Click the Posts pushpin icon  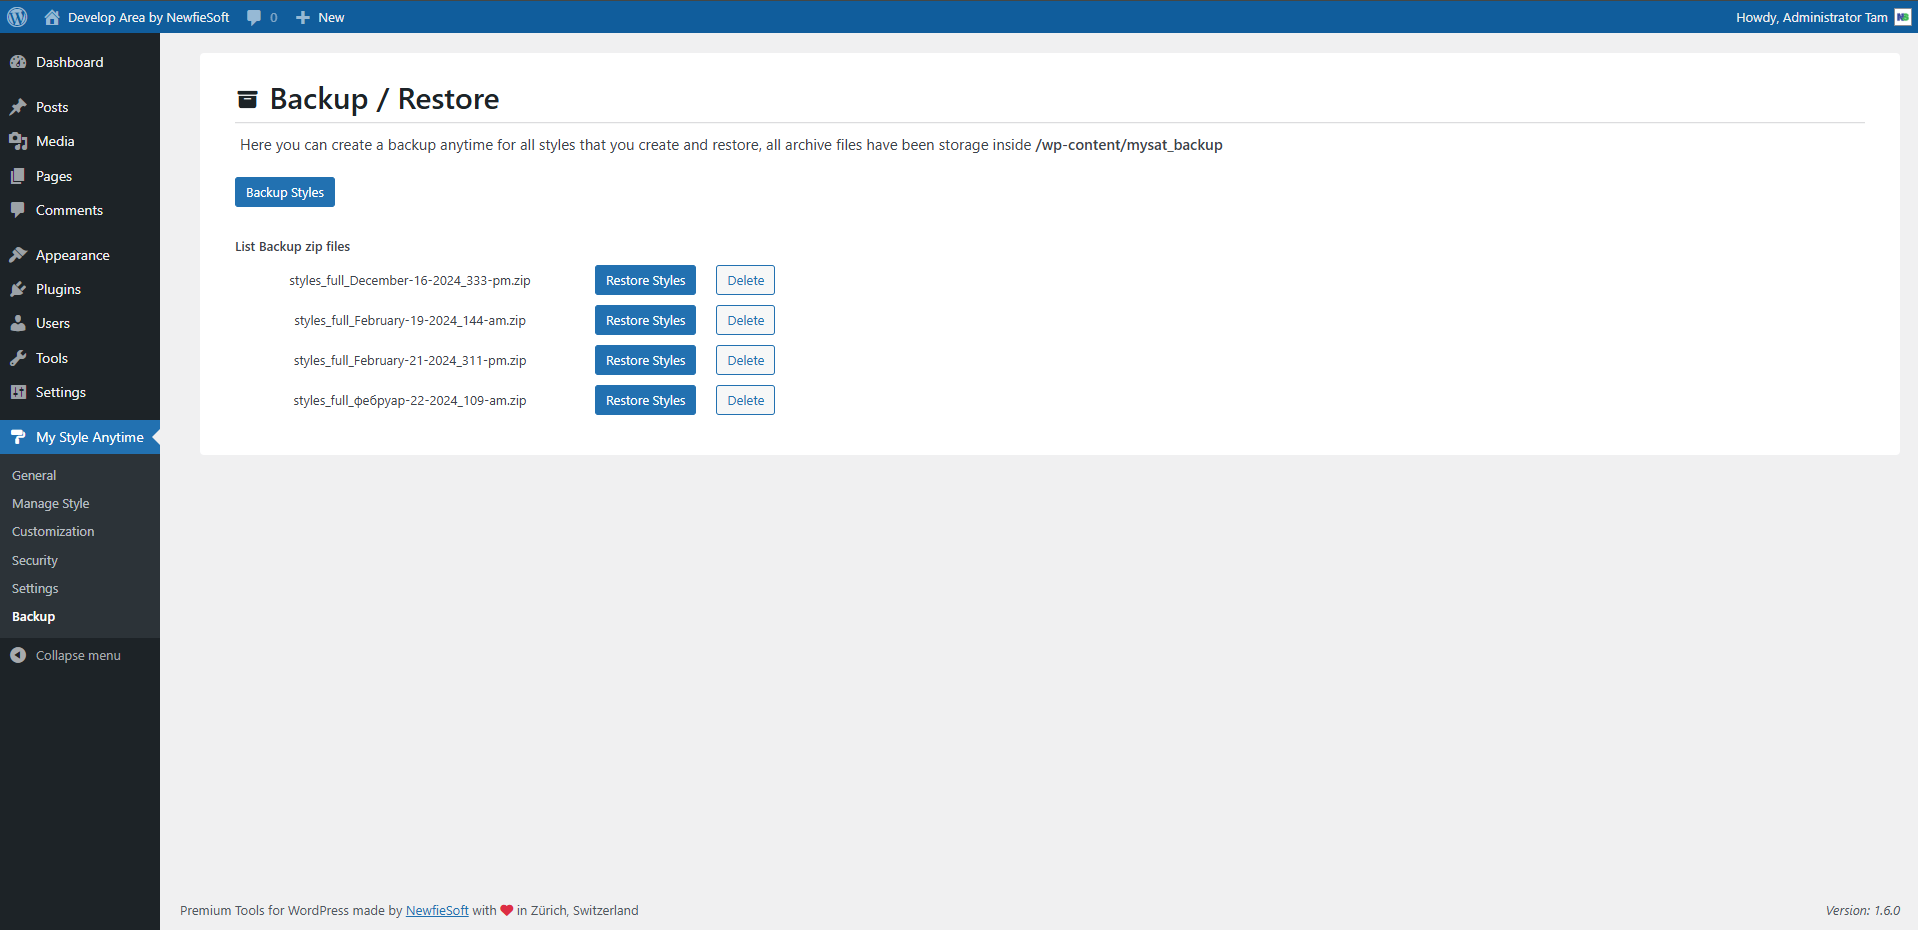(18, 107)
